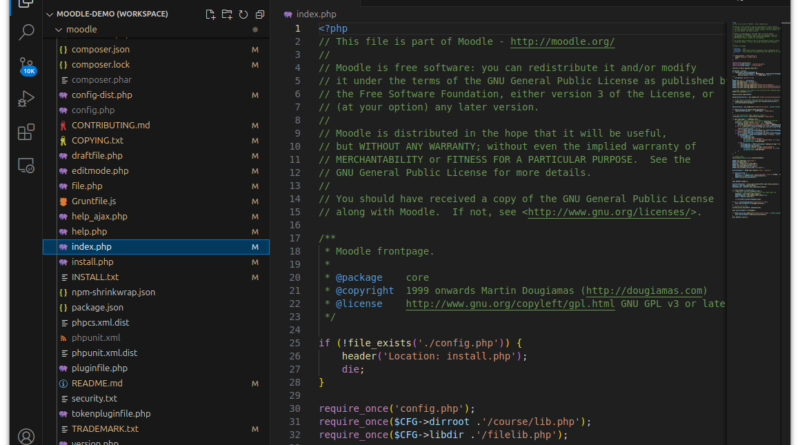800x445 pixels.
Task: Click require_once('config.php') line
Action: [x=397, y=409]
